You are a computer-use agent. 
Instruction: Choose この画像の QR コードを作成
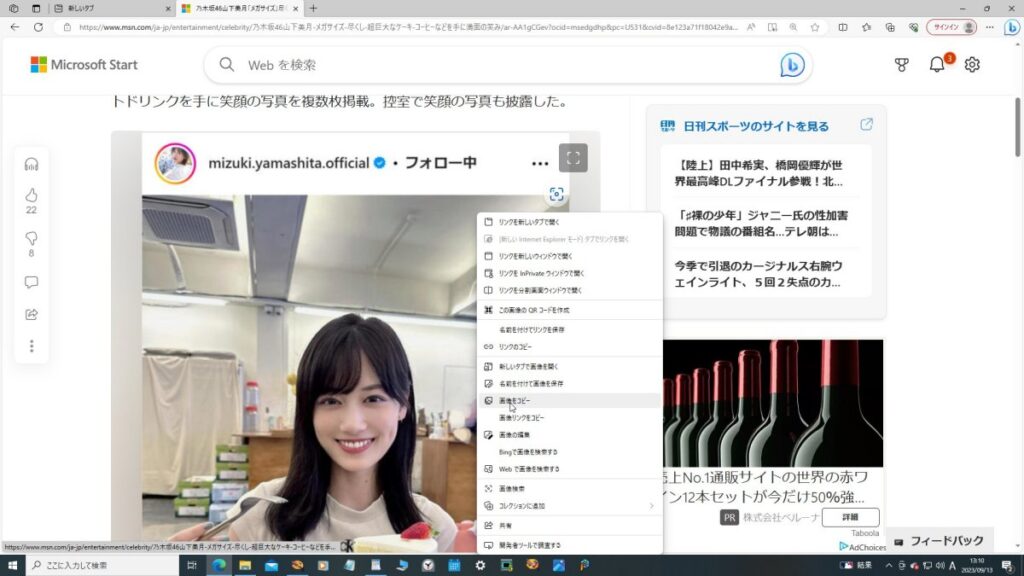click(x=569, y=310)
